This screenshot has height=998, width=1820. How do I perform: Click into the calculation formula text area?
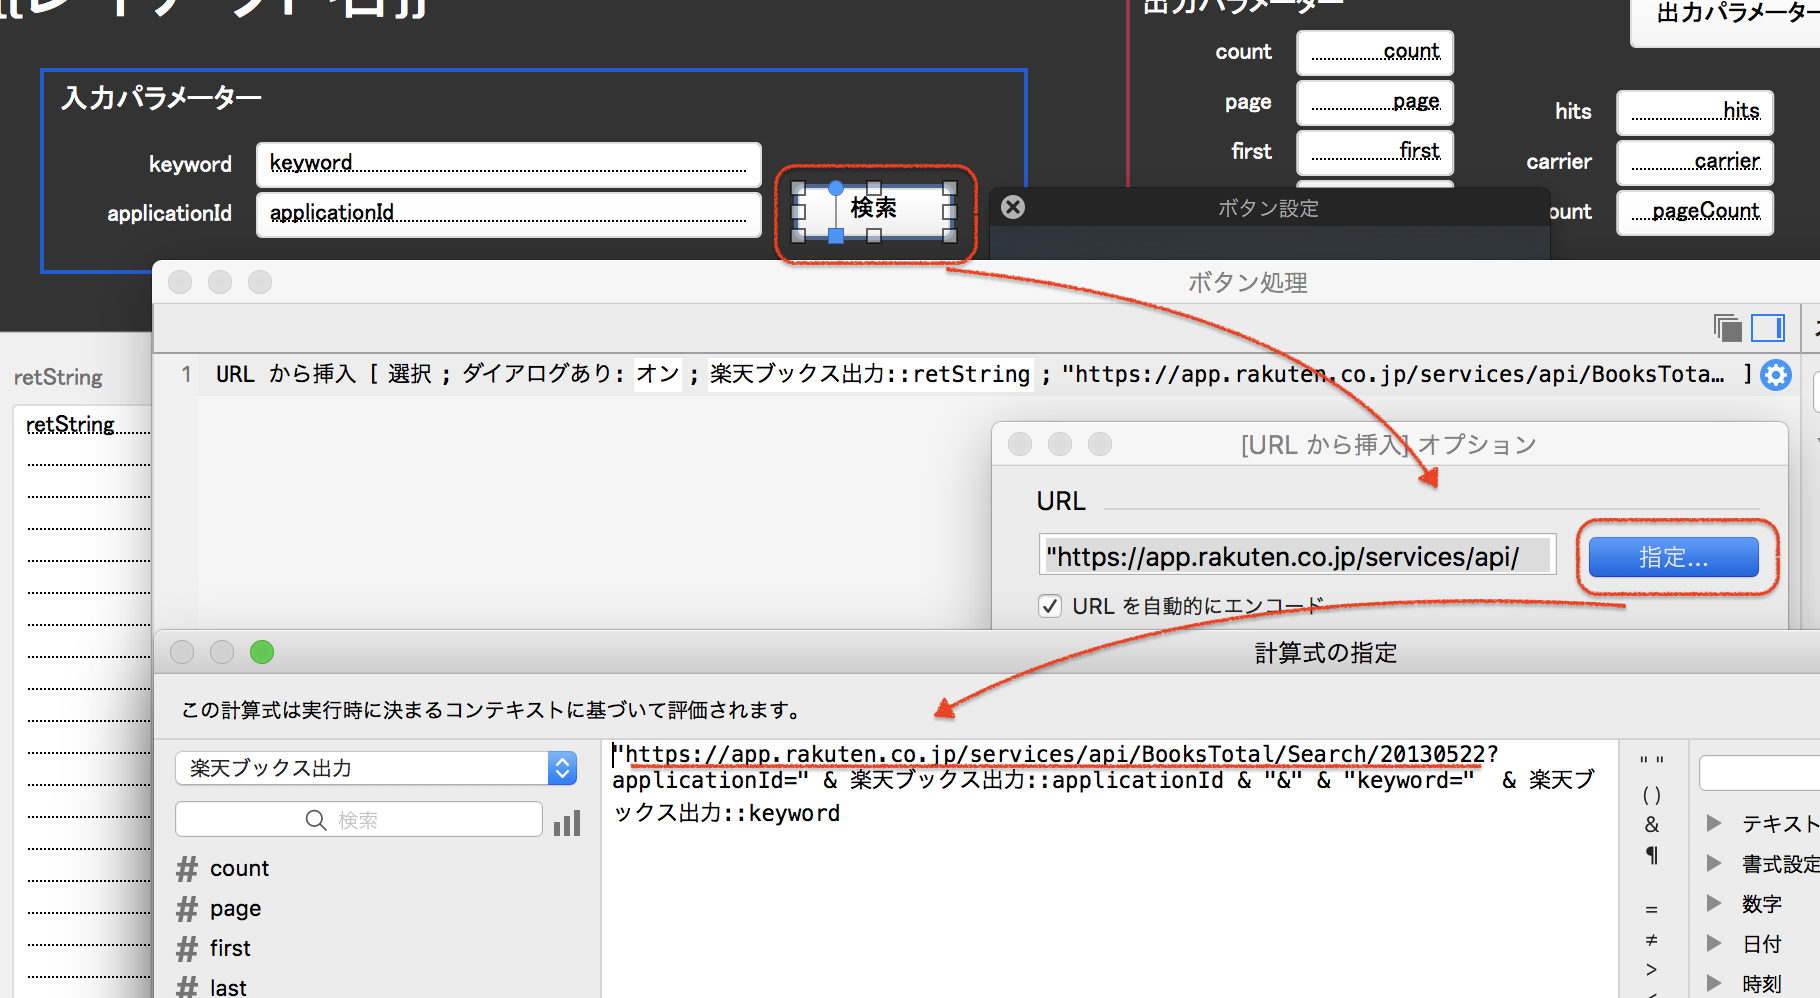[1110, 868]
